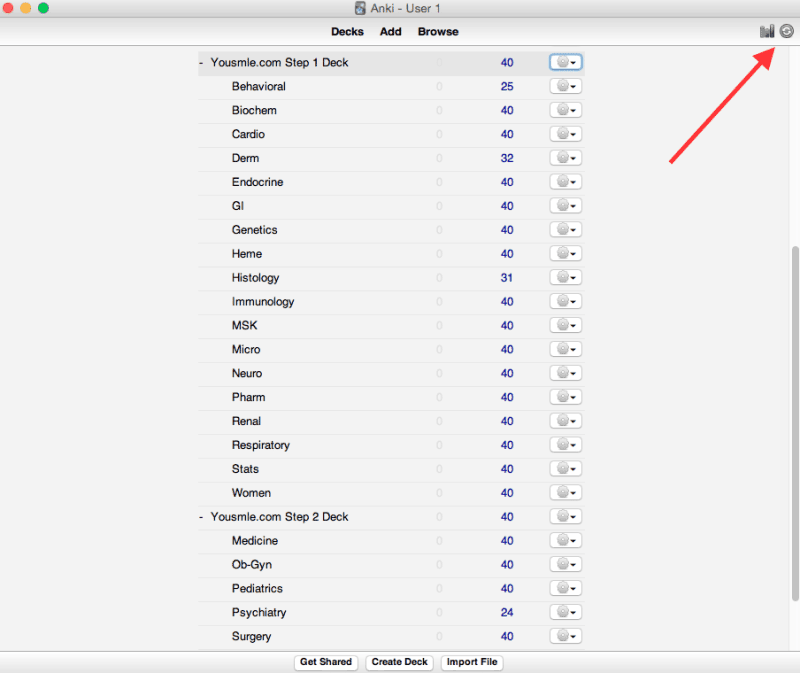Collapse the Yousmle.com Step 2 Deck
Image resolution: width=800 pixels, height=673 pixels.
pyautogui.click(x=201, y=517)
